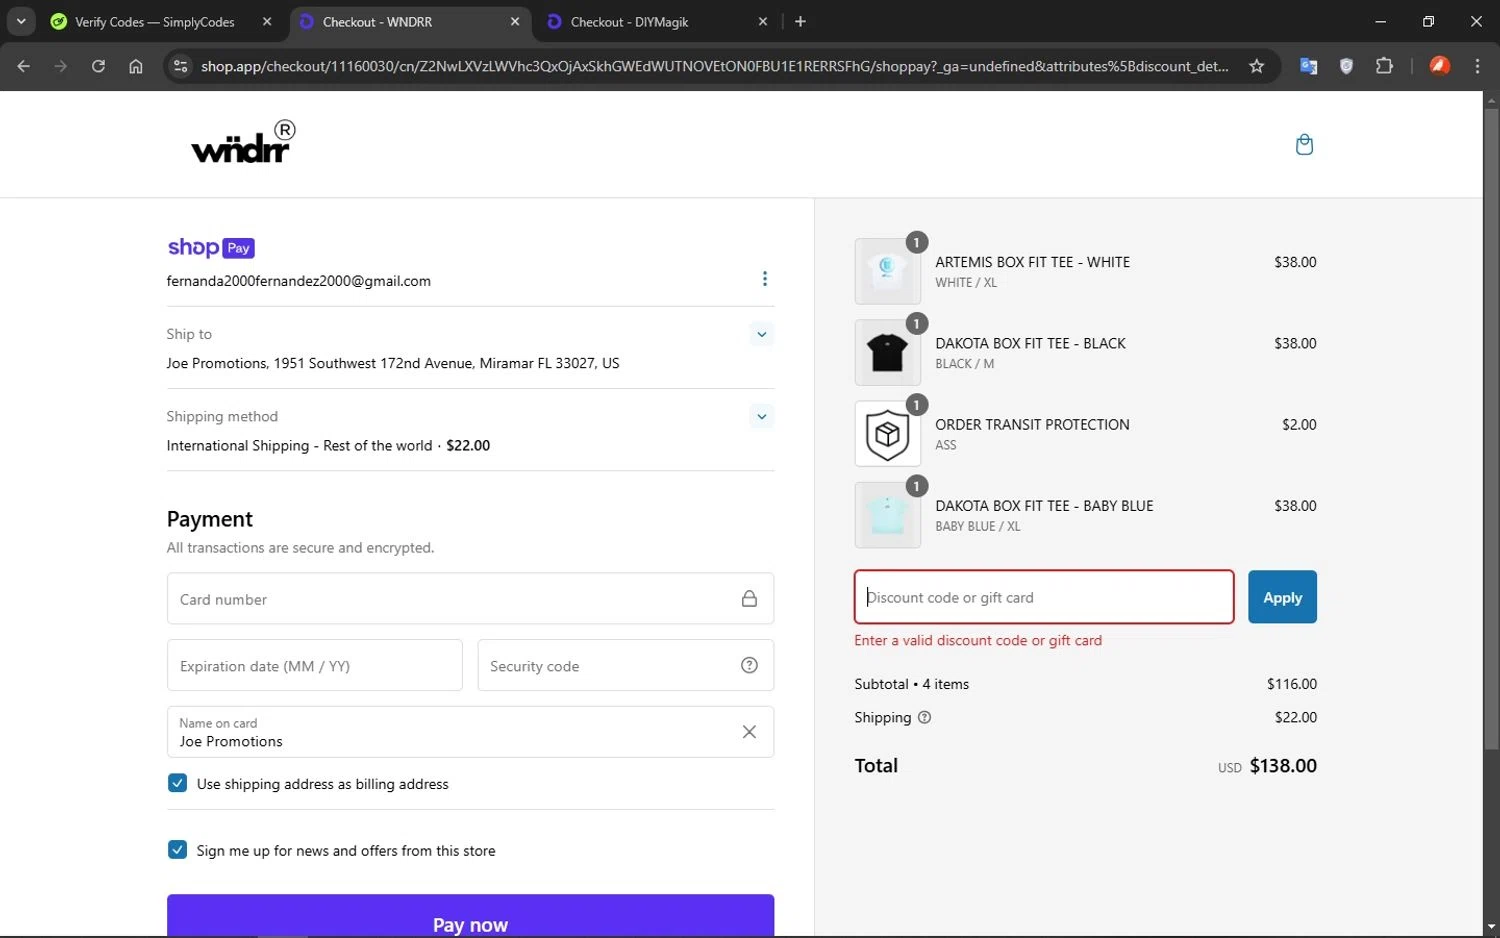Image resolution: width=1500 pixels, height=938 pixels.
Task: Show shipping info tooltip icon
Action: click(924, 717)
